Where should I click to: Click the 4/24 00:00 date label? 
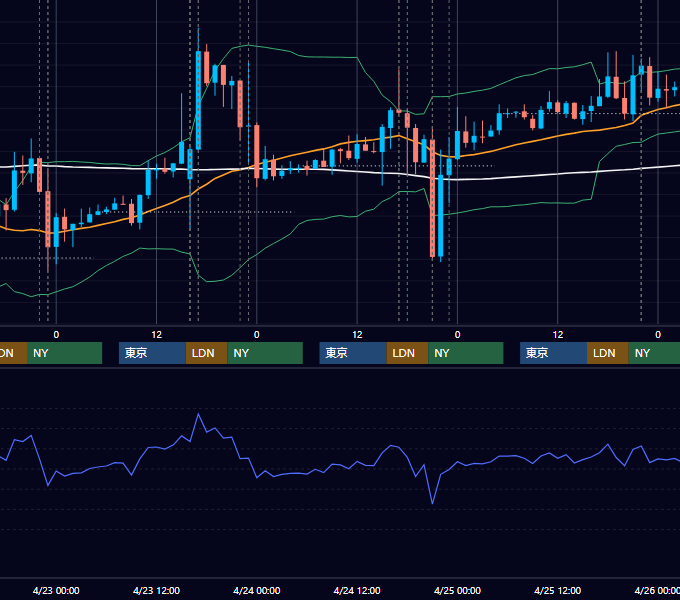tap(257, 590)
